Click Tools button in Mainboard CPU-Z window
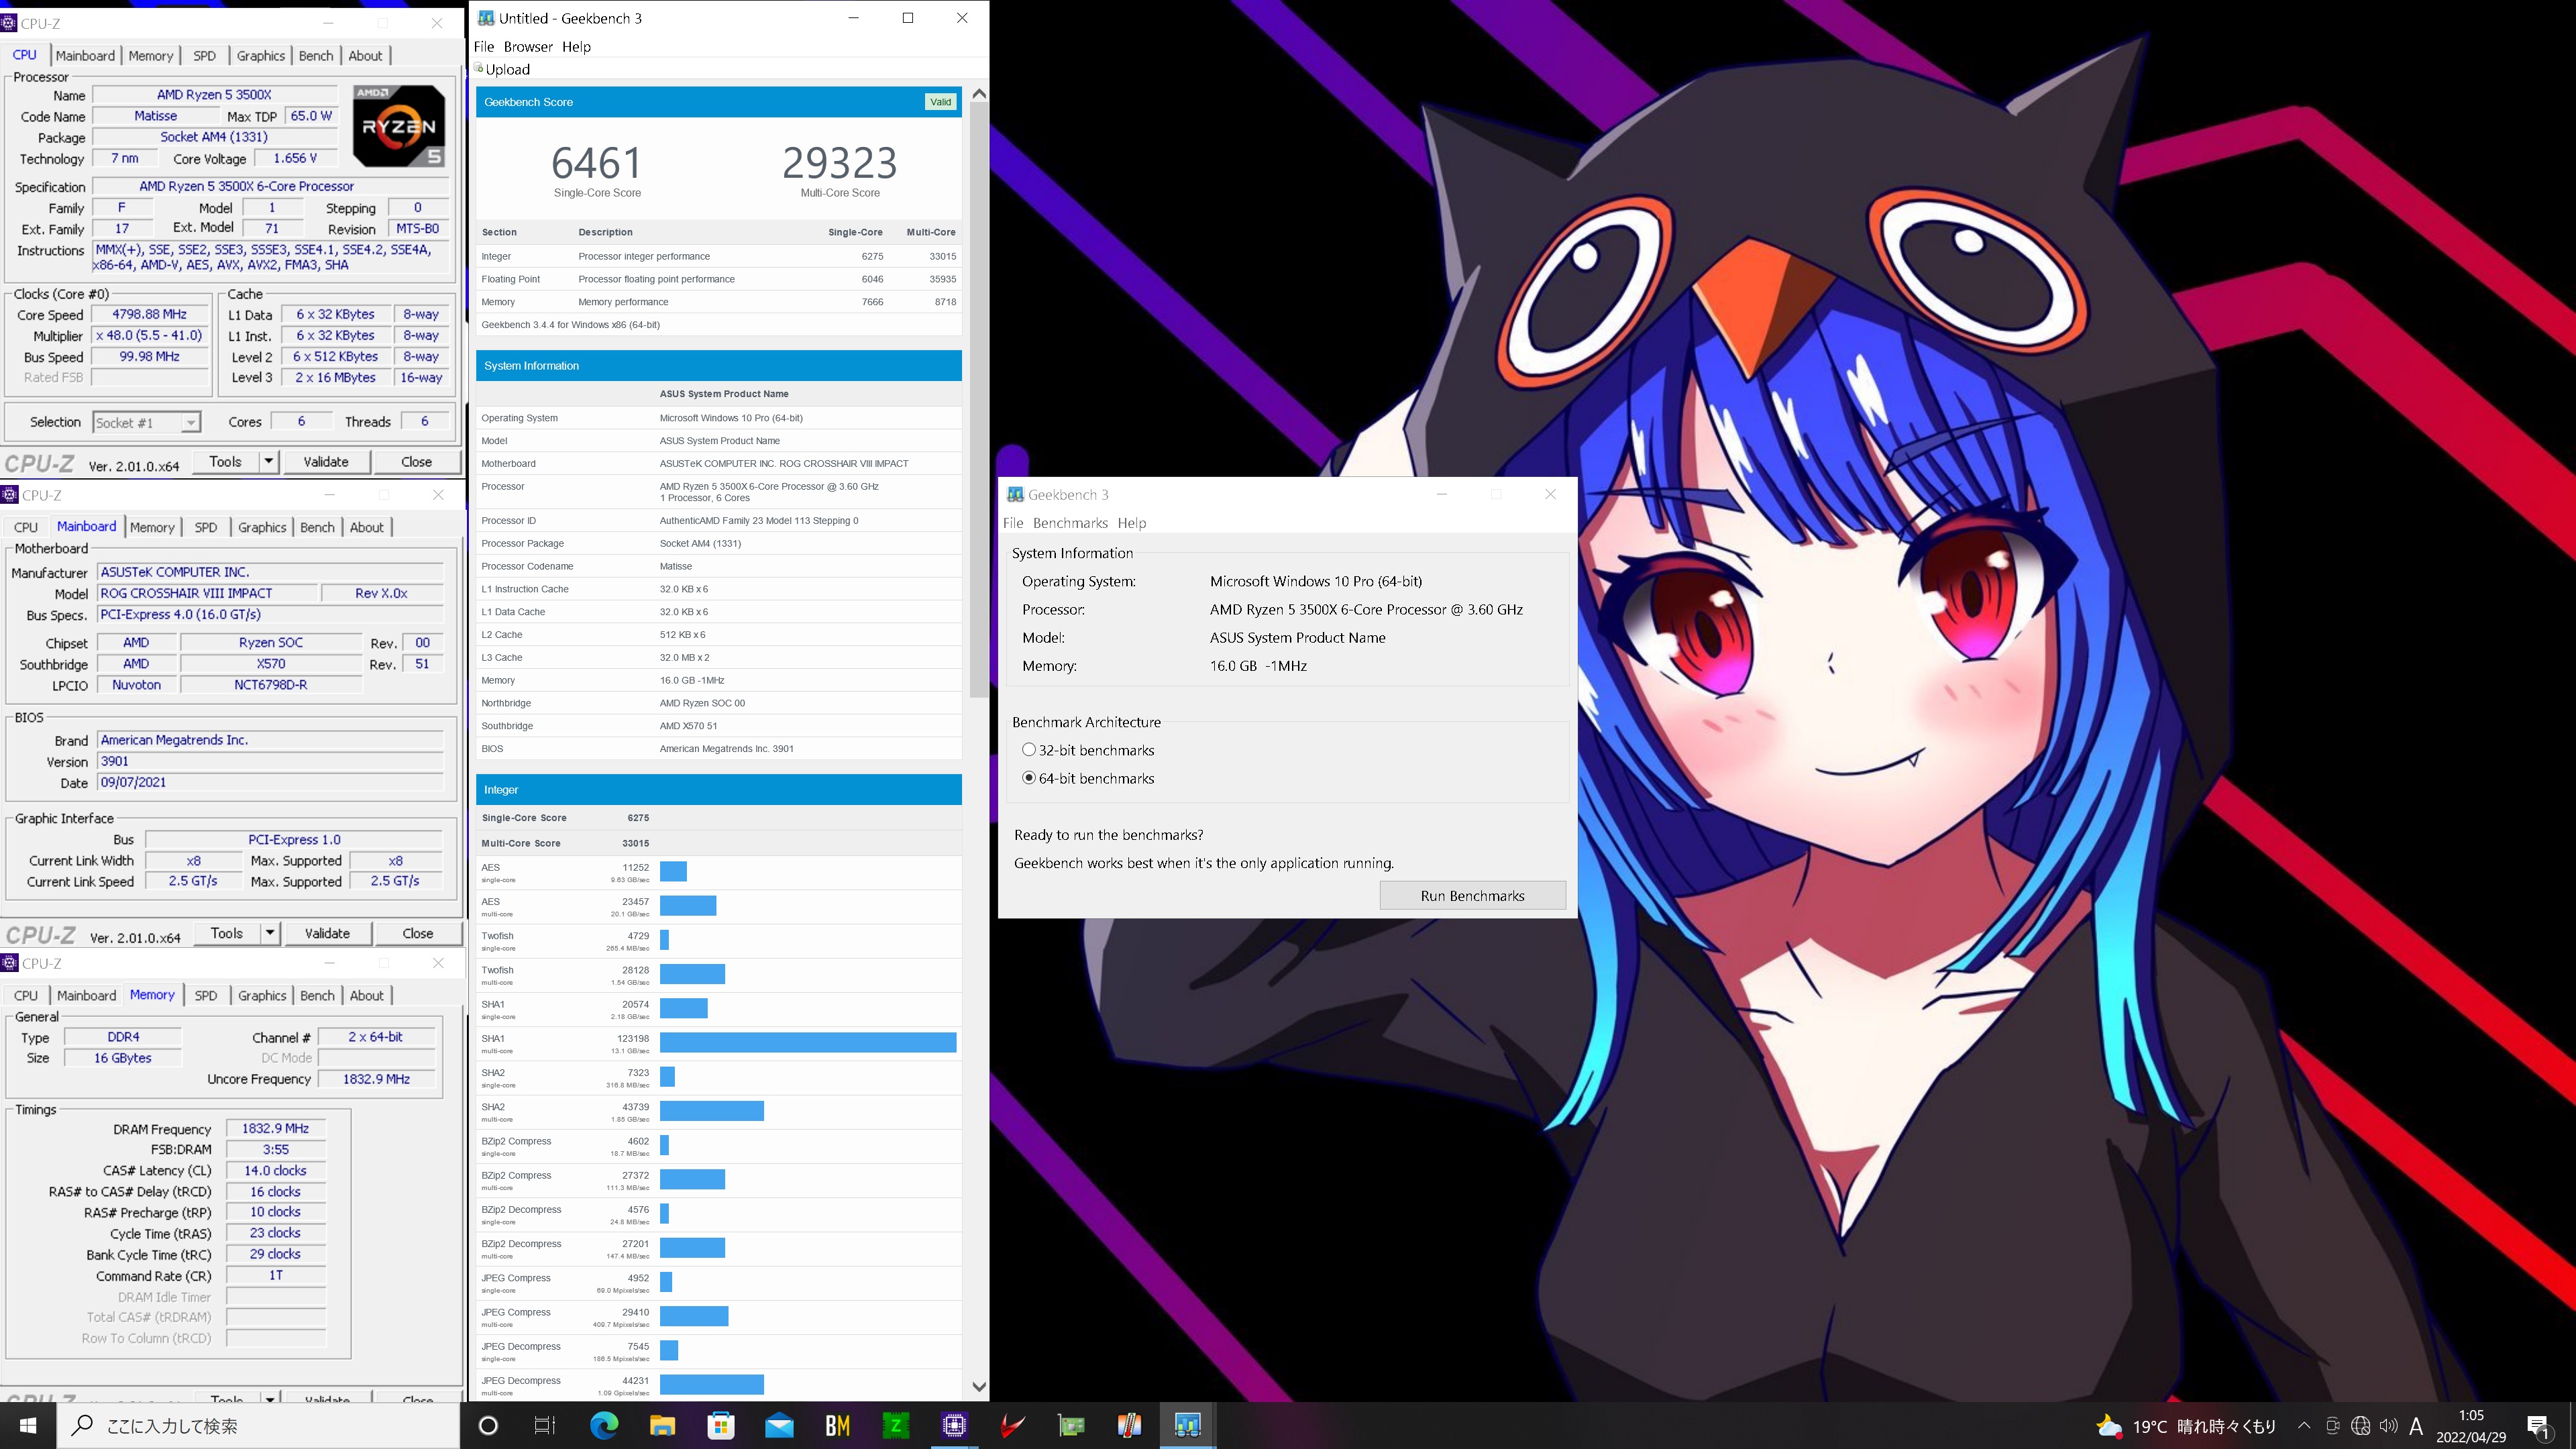 227,933
